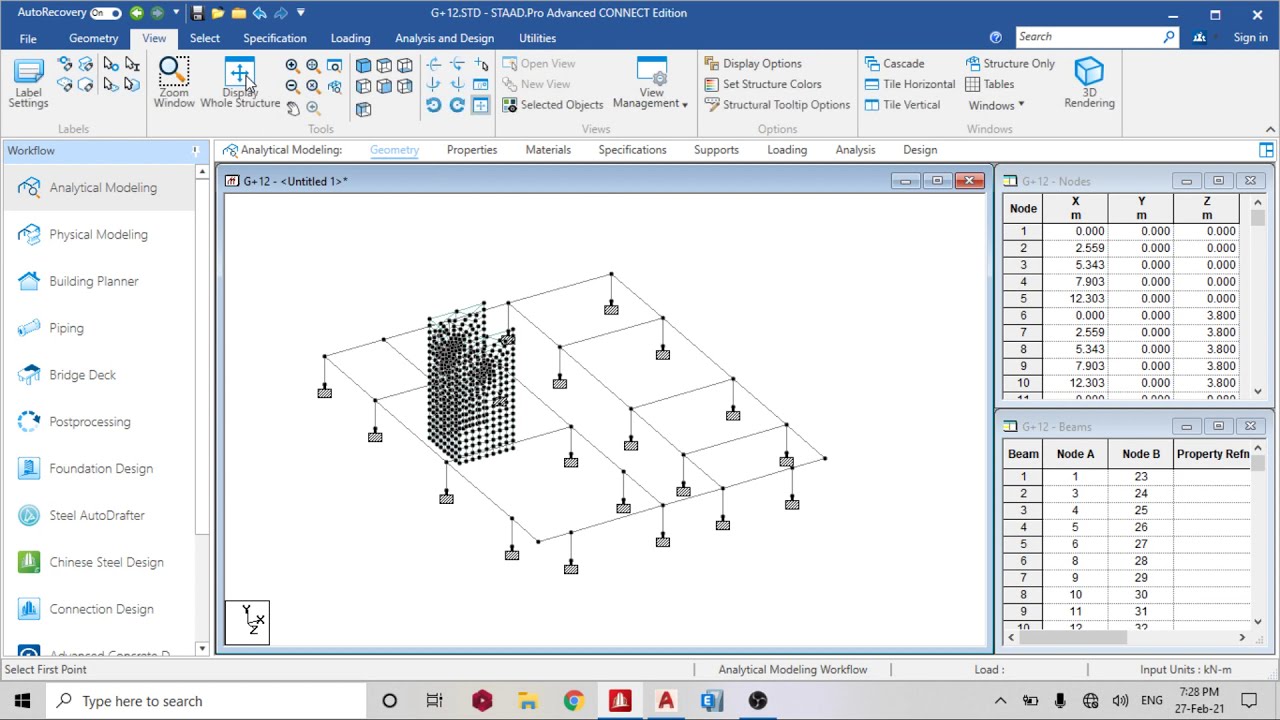
Task: Expand the page layout icon at right of modeling tabs
Action: [x=1266, y=150]
